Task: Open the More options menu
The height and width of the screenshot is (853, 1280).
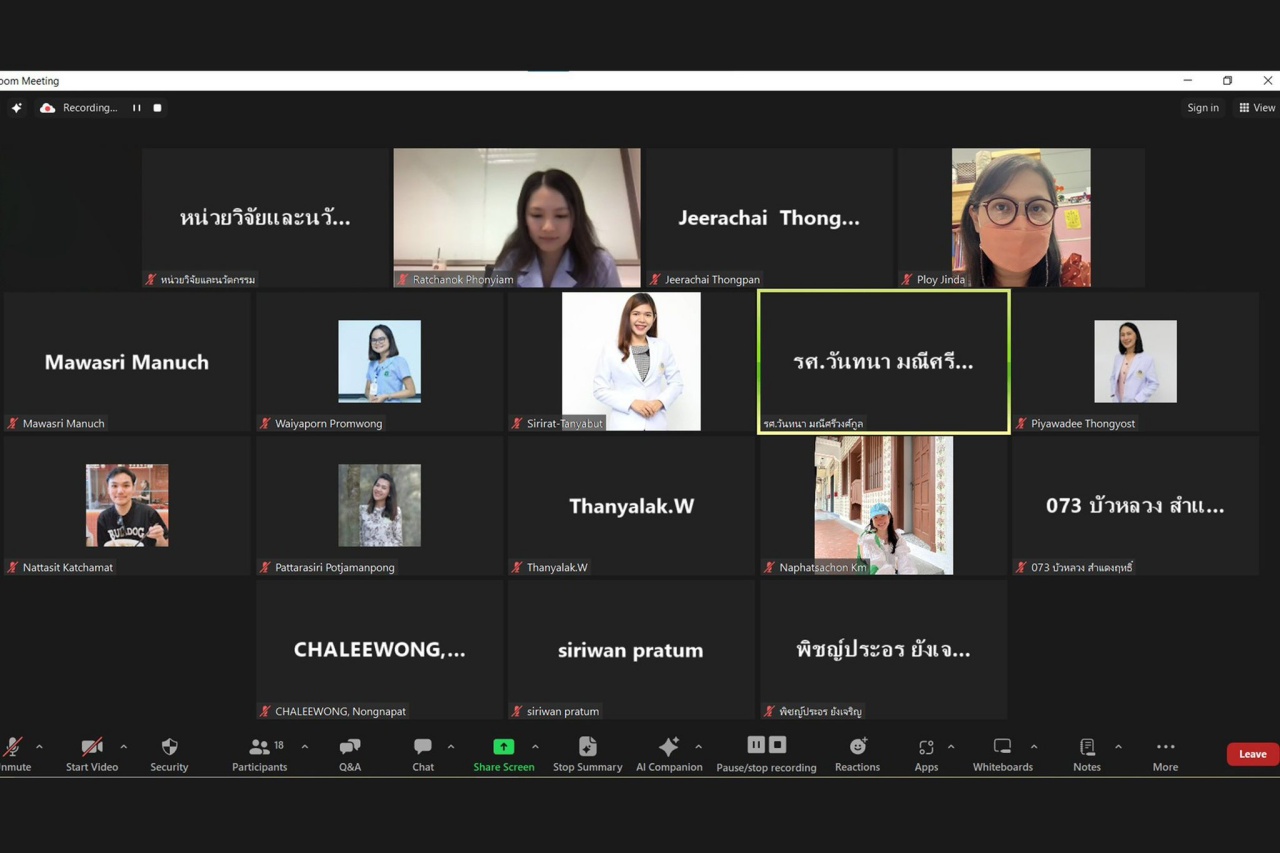Action: pyautogui.click(x=1165, y=754)
